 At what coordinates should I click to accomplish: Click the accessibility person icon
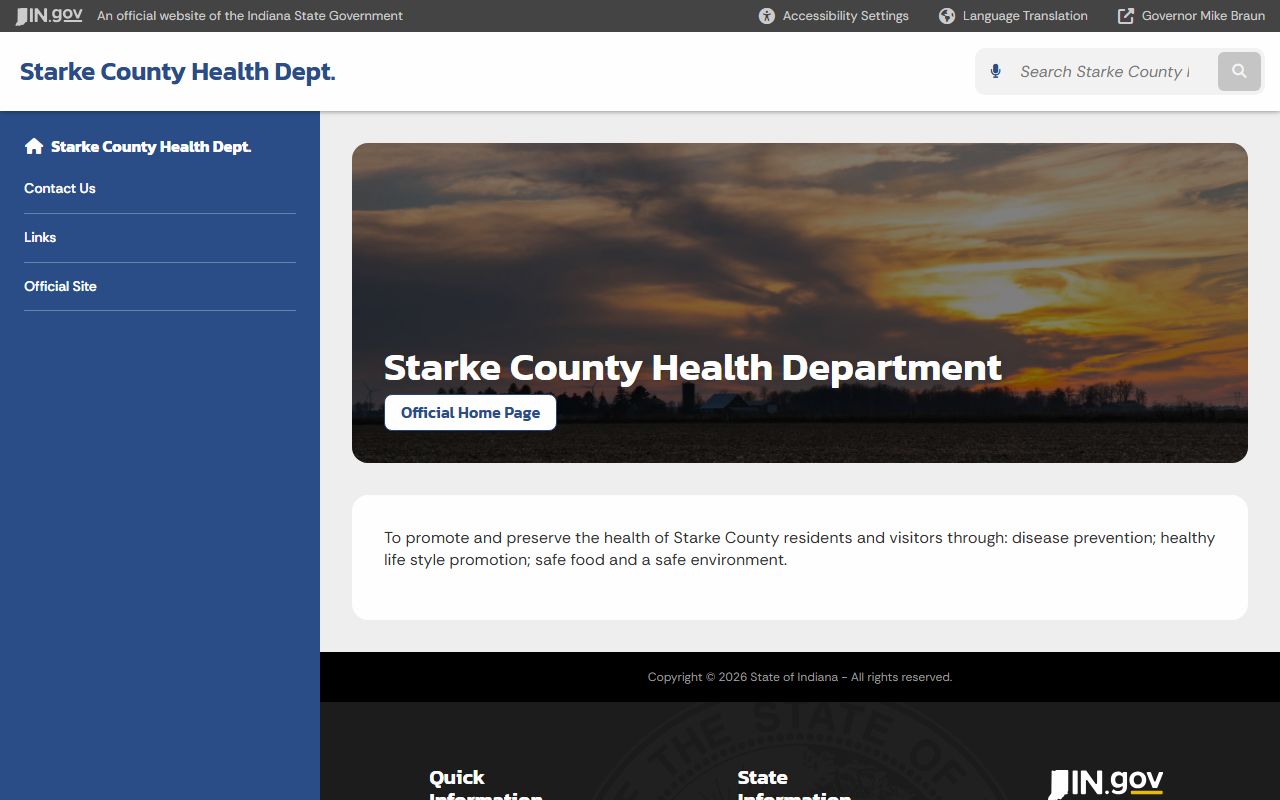[767, 16]
